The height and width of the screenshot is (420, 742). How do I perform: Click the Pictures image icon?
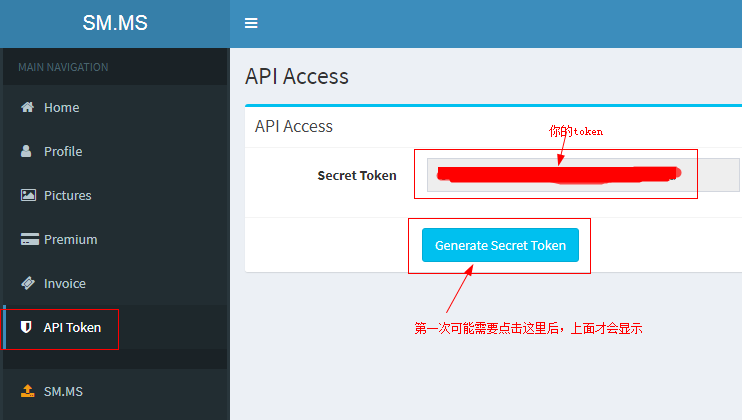(28, 195)
